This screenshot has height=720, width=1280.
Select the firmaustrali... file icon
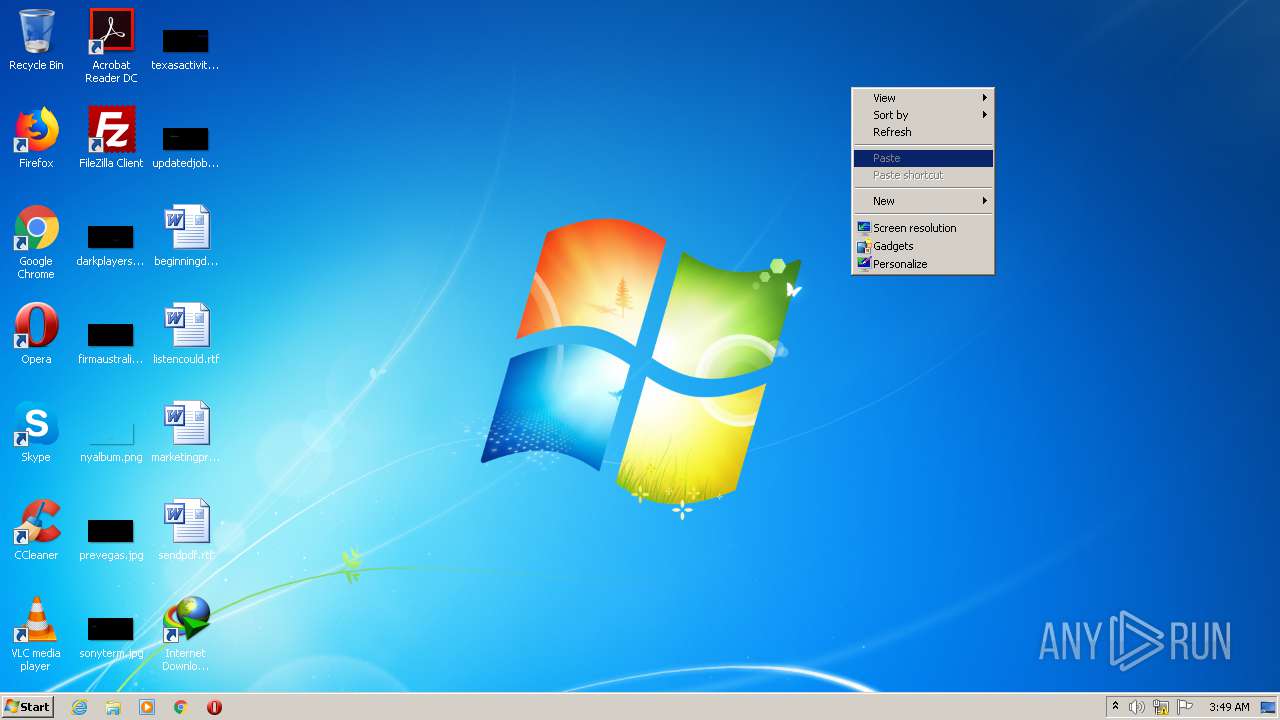click(111, 342)
